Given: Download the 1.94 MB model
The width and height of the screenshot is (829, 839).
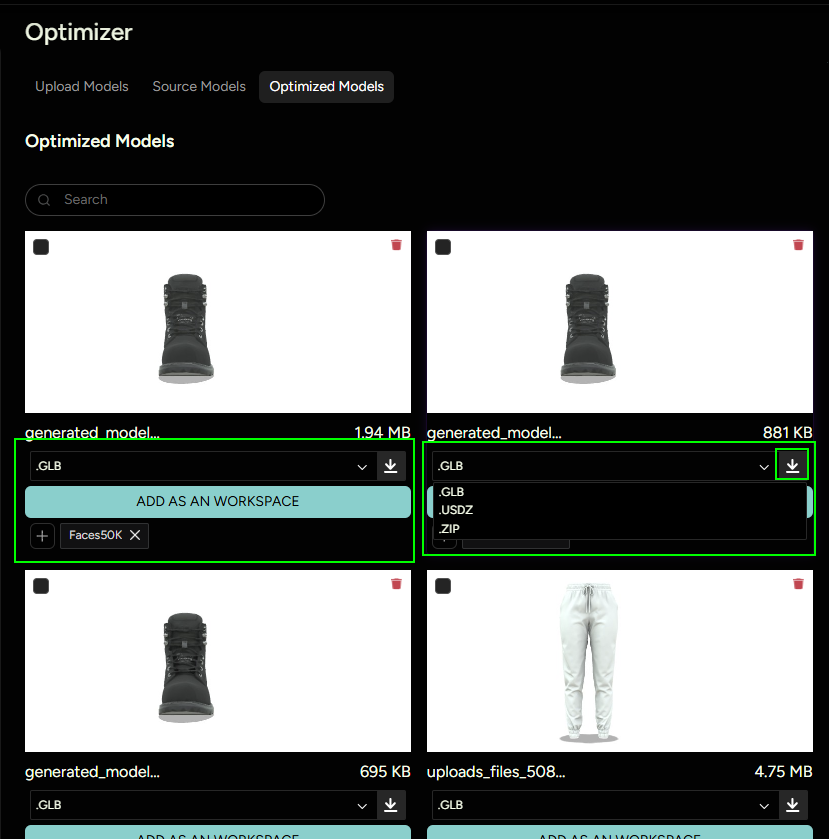Looking at the screenshot, I should tap(391, 466).
